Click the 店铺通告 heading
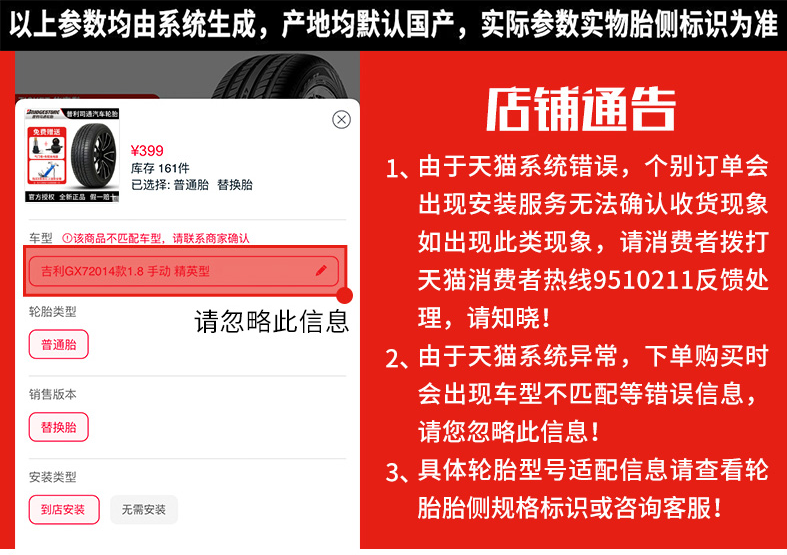 581,109
